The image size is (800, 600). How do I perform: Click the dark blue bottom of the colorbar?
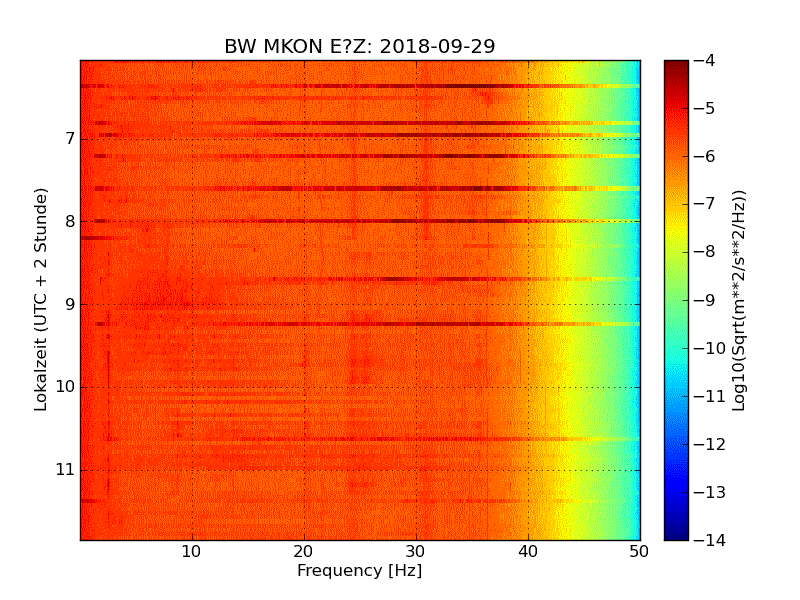point(677,531)
